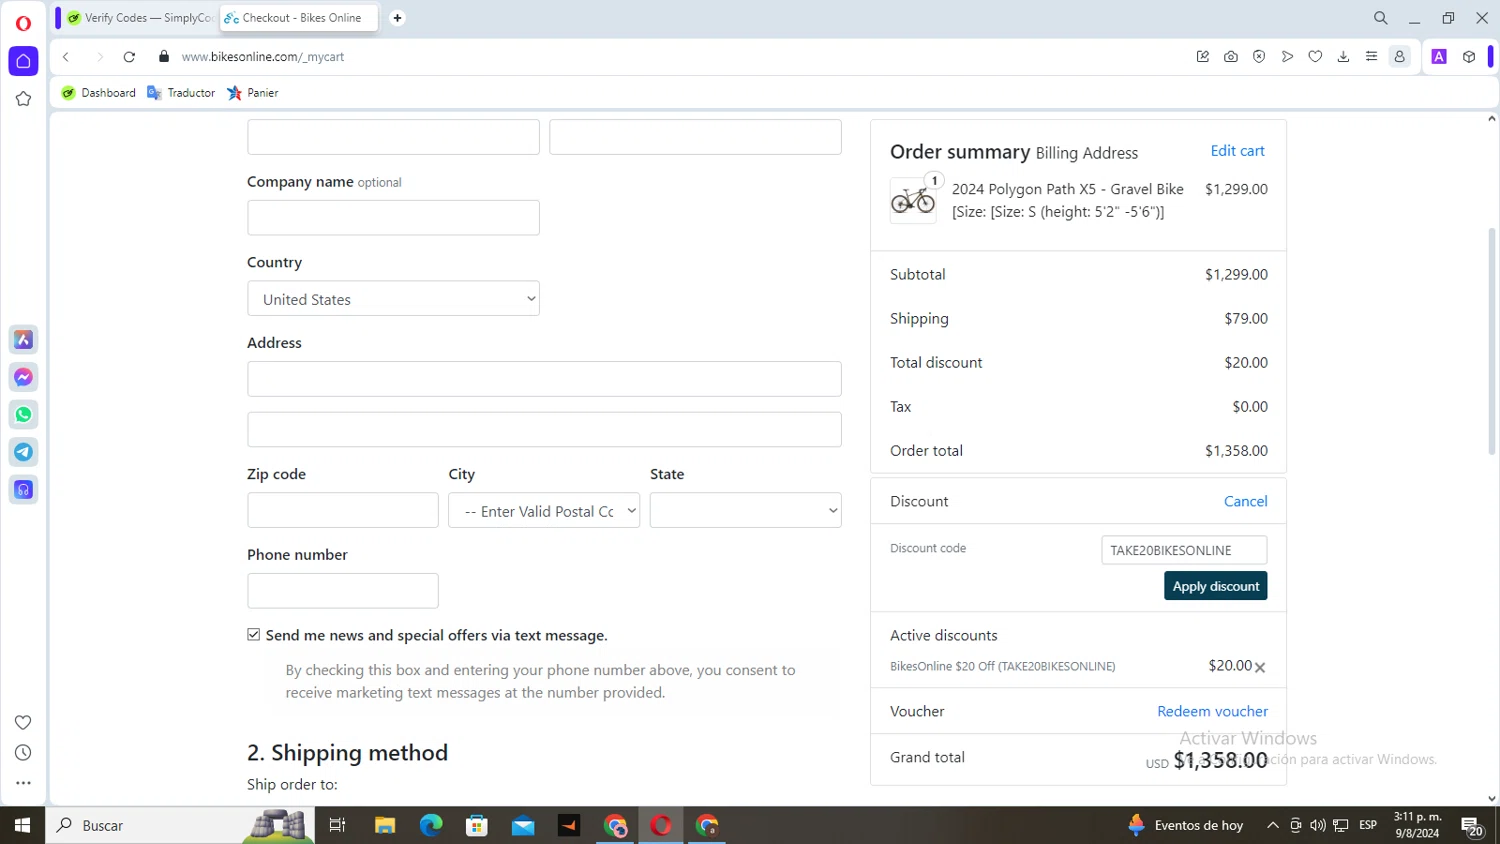Launch Microsoft Edge from taskbar
The height and width of the screenshot is (844, 1500).
click(431, 825)
